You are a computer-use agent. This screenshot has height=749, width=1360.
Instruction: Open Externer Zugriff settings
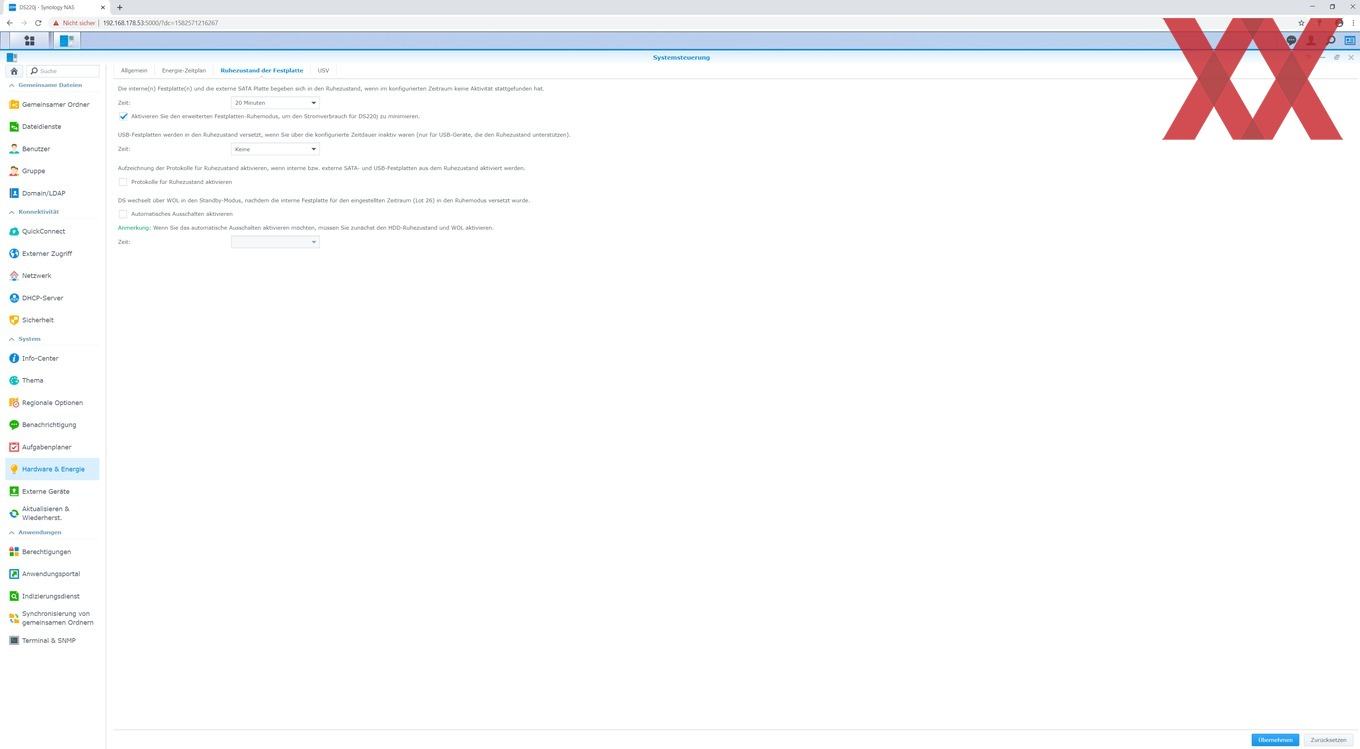[52, 253]
